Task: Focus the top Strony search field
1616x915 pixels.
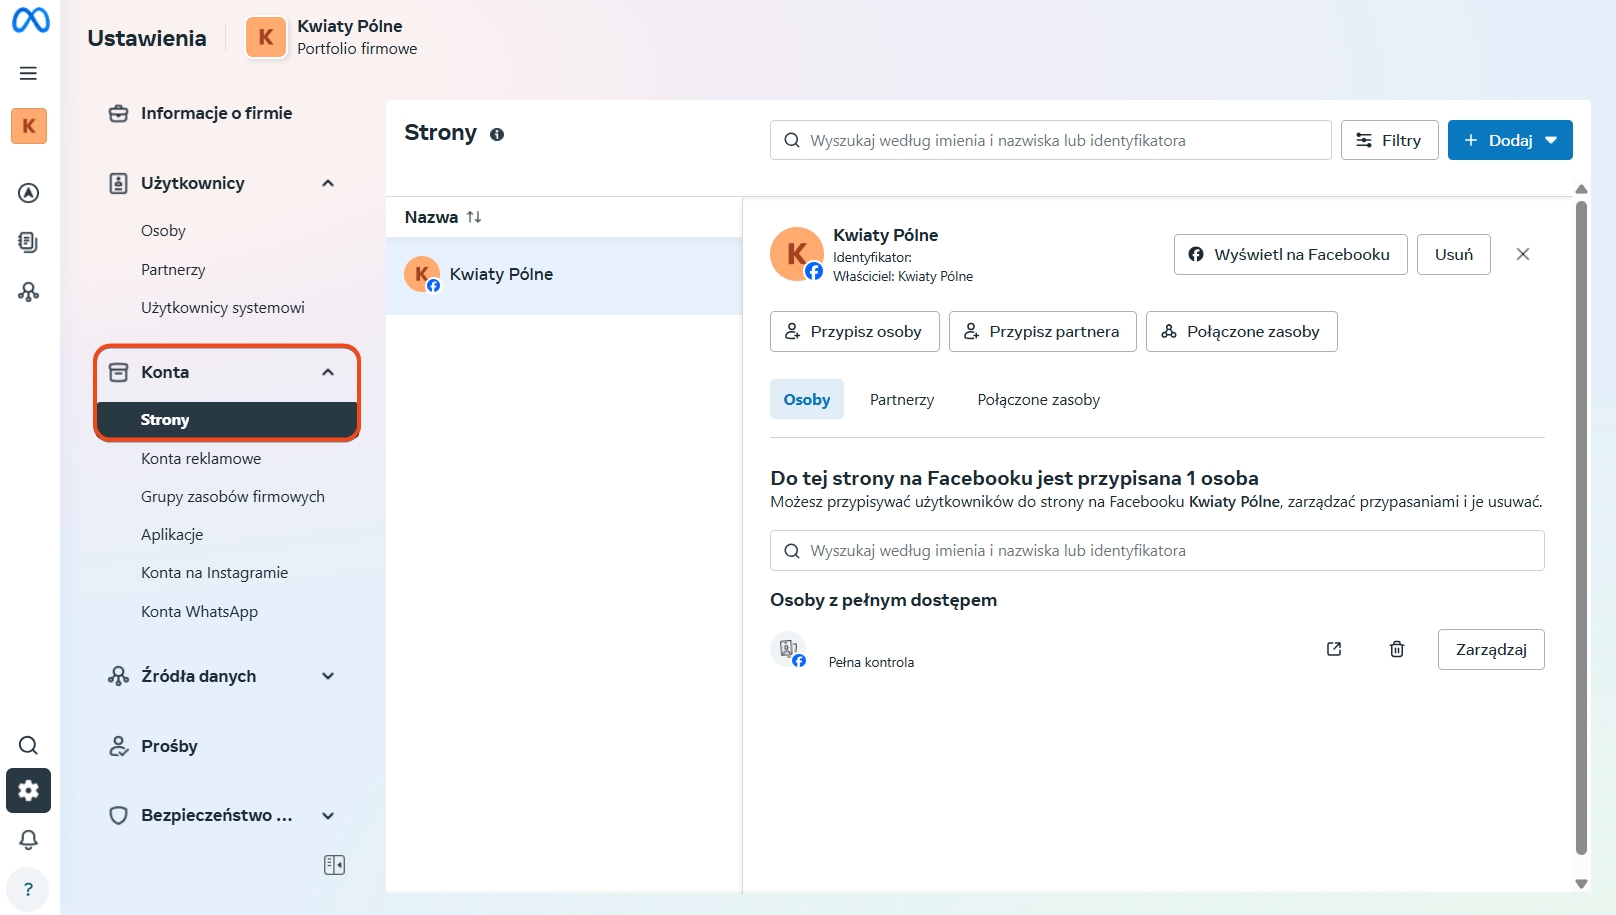Action: click(x=1050, y=140)
